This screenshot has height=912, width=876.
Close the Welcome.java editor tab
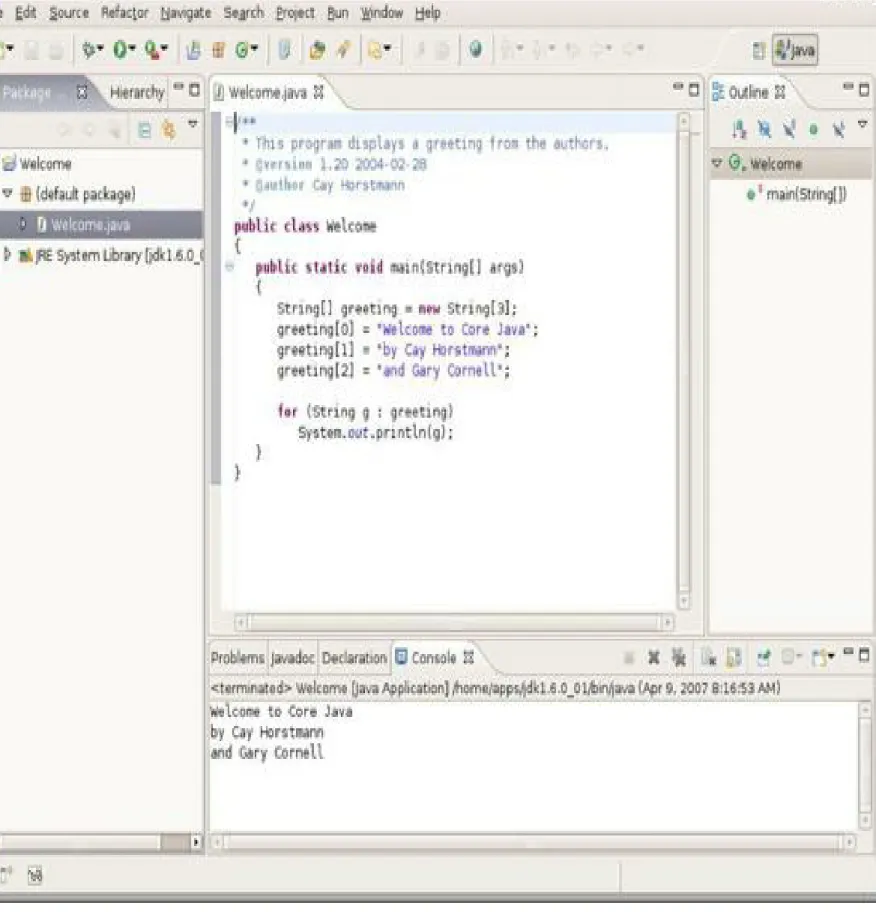pyautogui.click(x=319, y=91)
